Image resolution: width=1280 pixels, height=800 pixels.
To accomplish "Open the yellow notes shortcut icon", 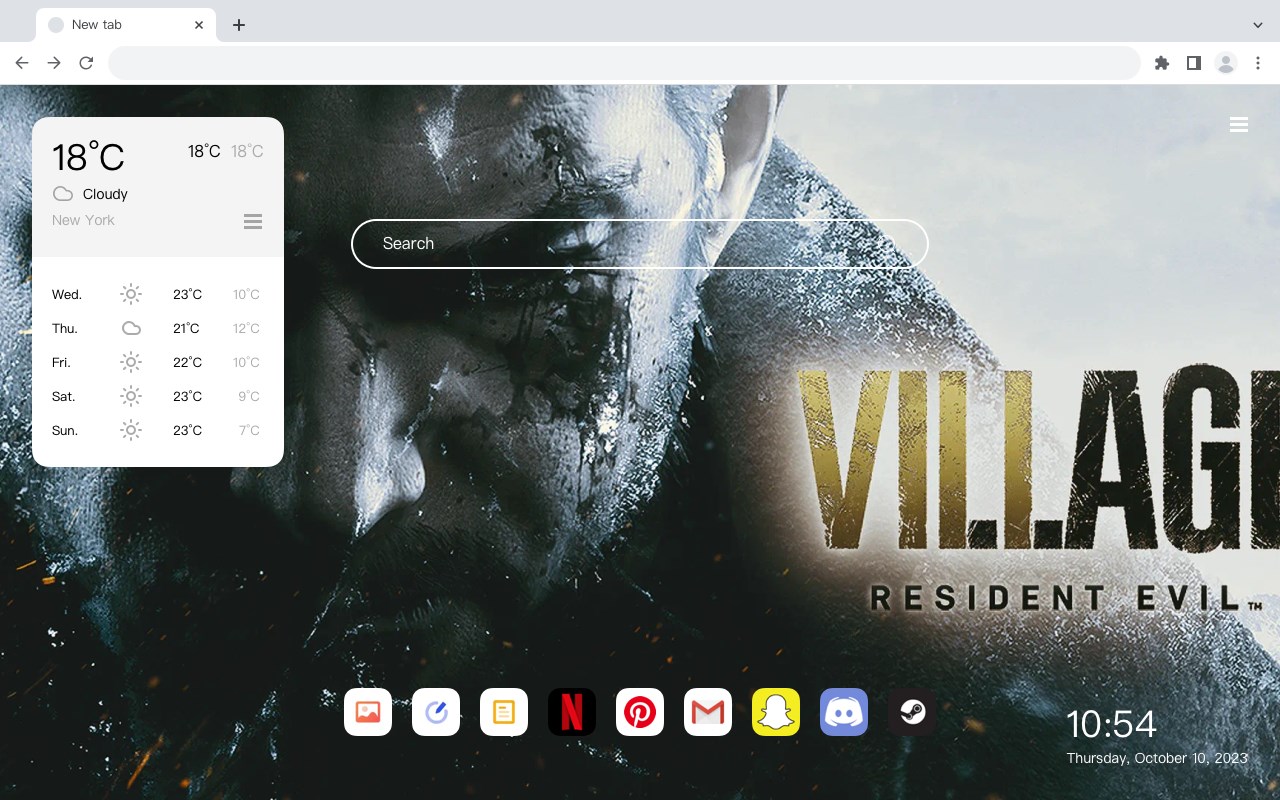I will click(x=504, y=712).
